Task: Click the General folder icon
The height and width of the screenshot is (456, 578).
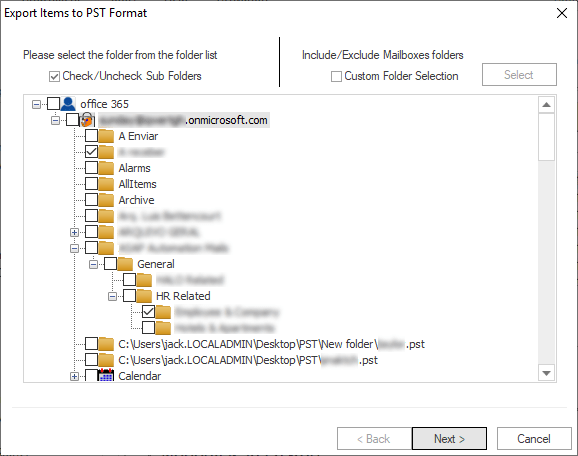Action: point(125,264)
